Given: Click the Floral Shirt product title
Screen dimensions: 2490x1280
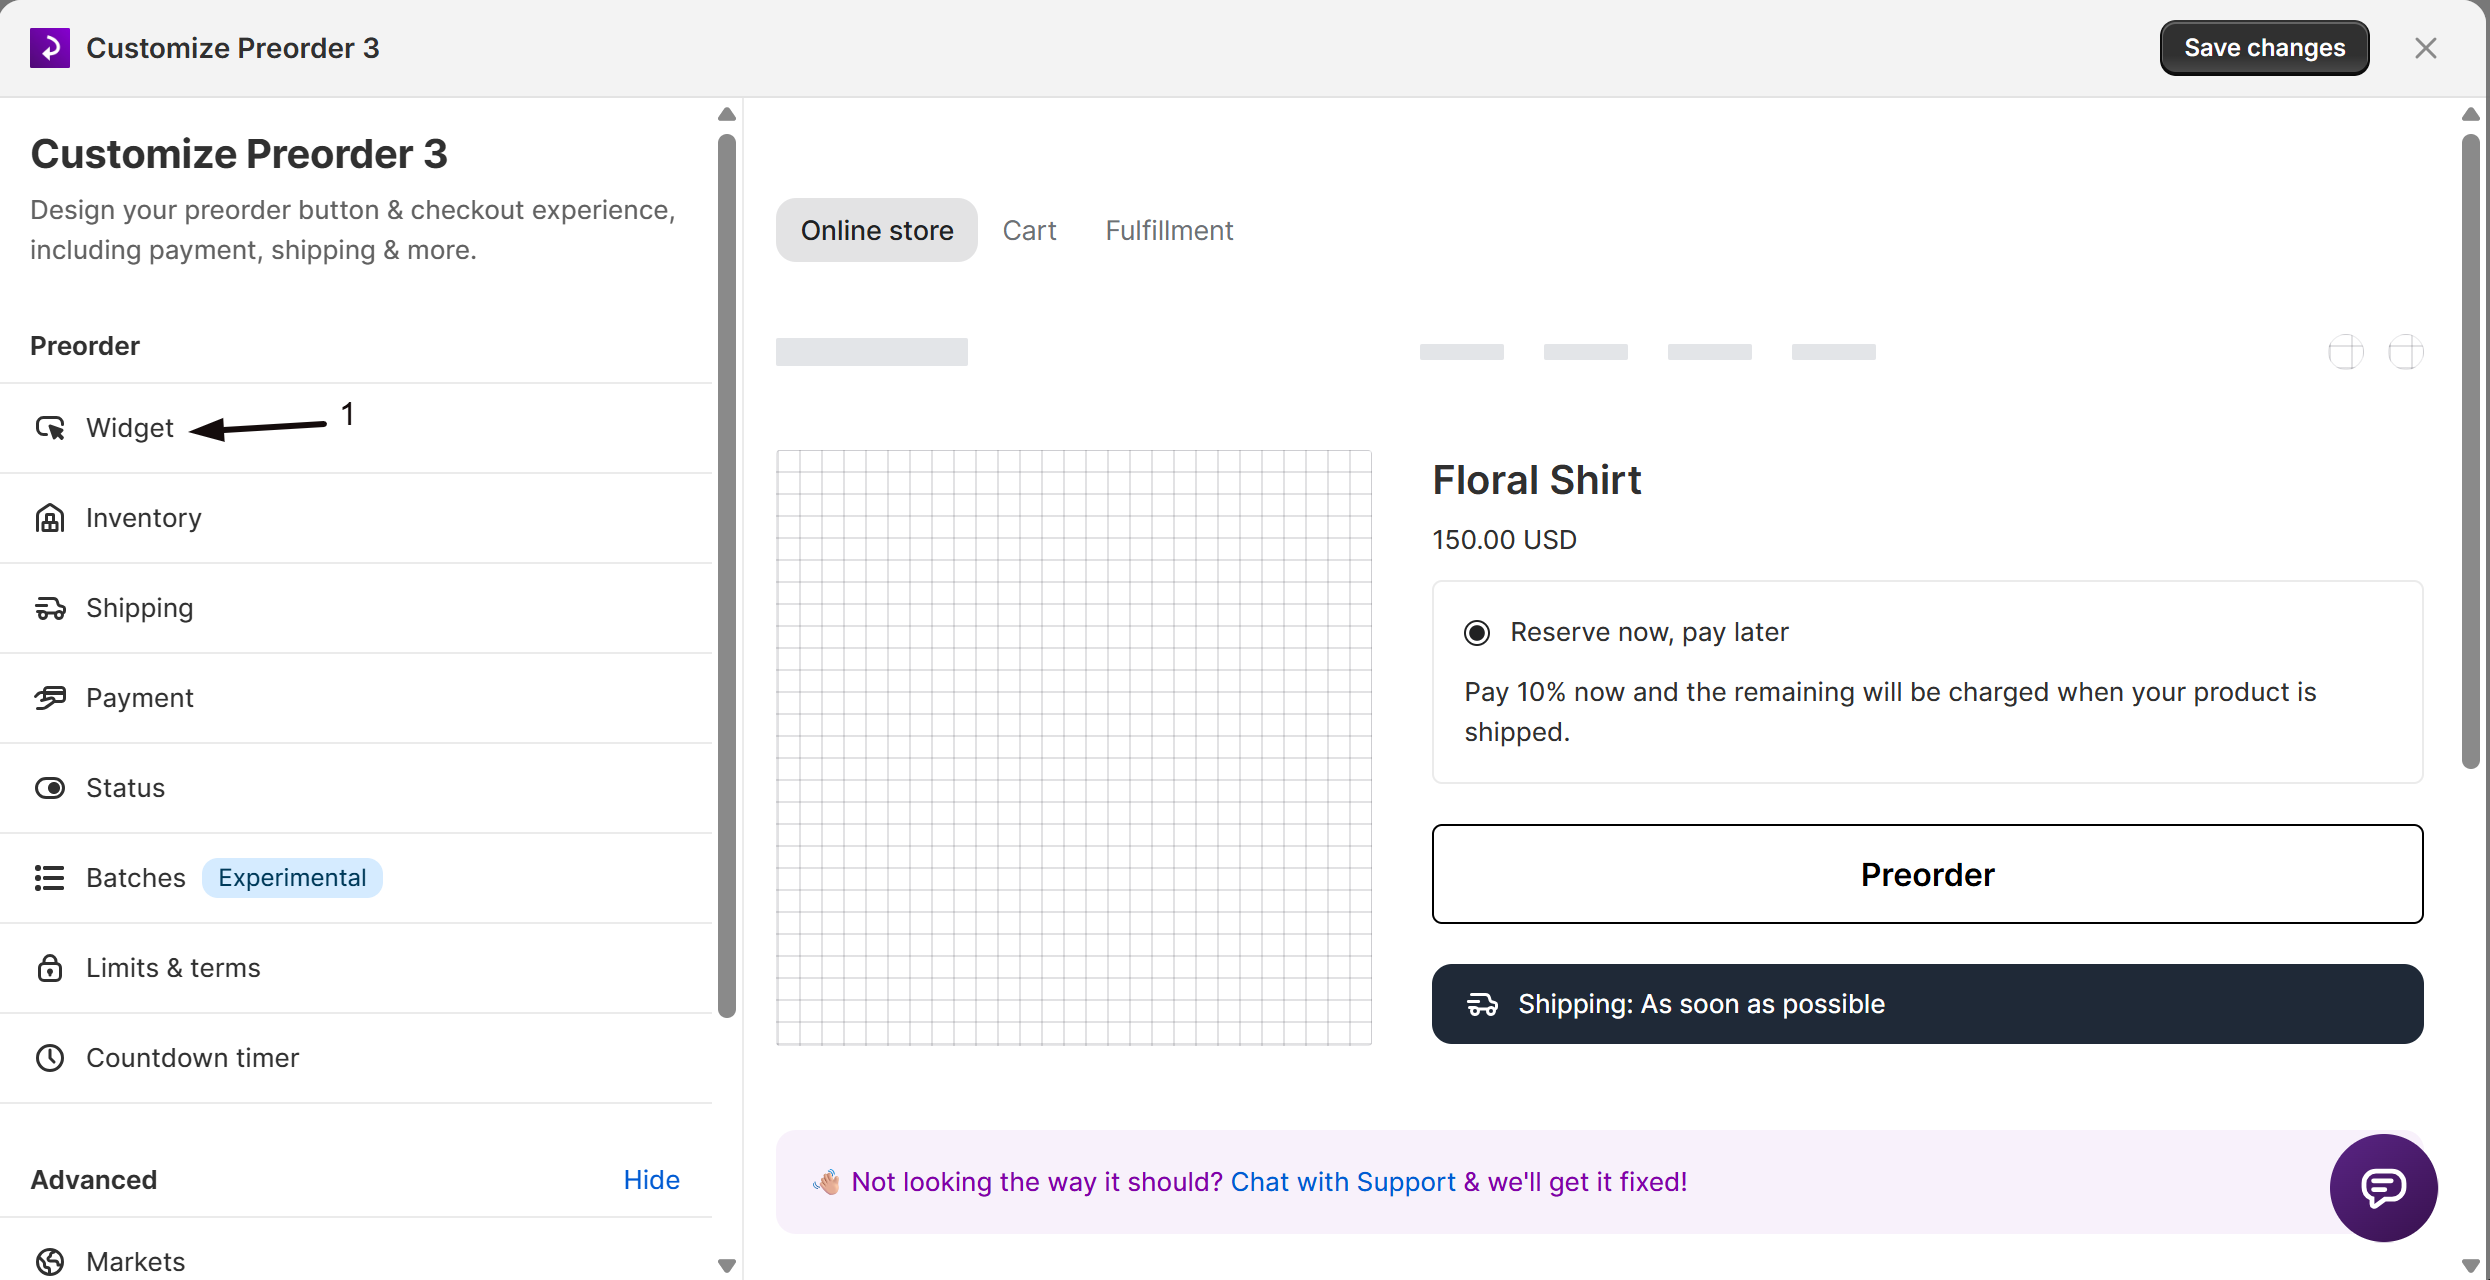Looking at the screenshot, I should tap(1537, 480).
